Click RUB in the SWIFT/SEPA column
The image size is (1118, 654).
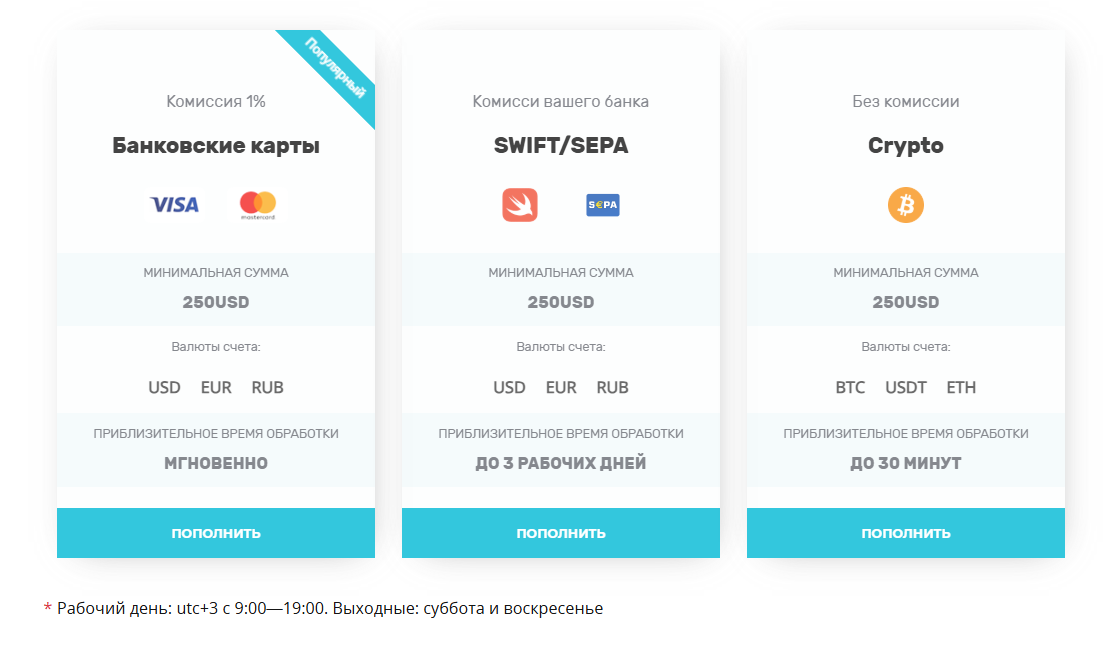(613, 387)
